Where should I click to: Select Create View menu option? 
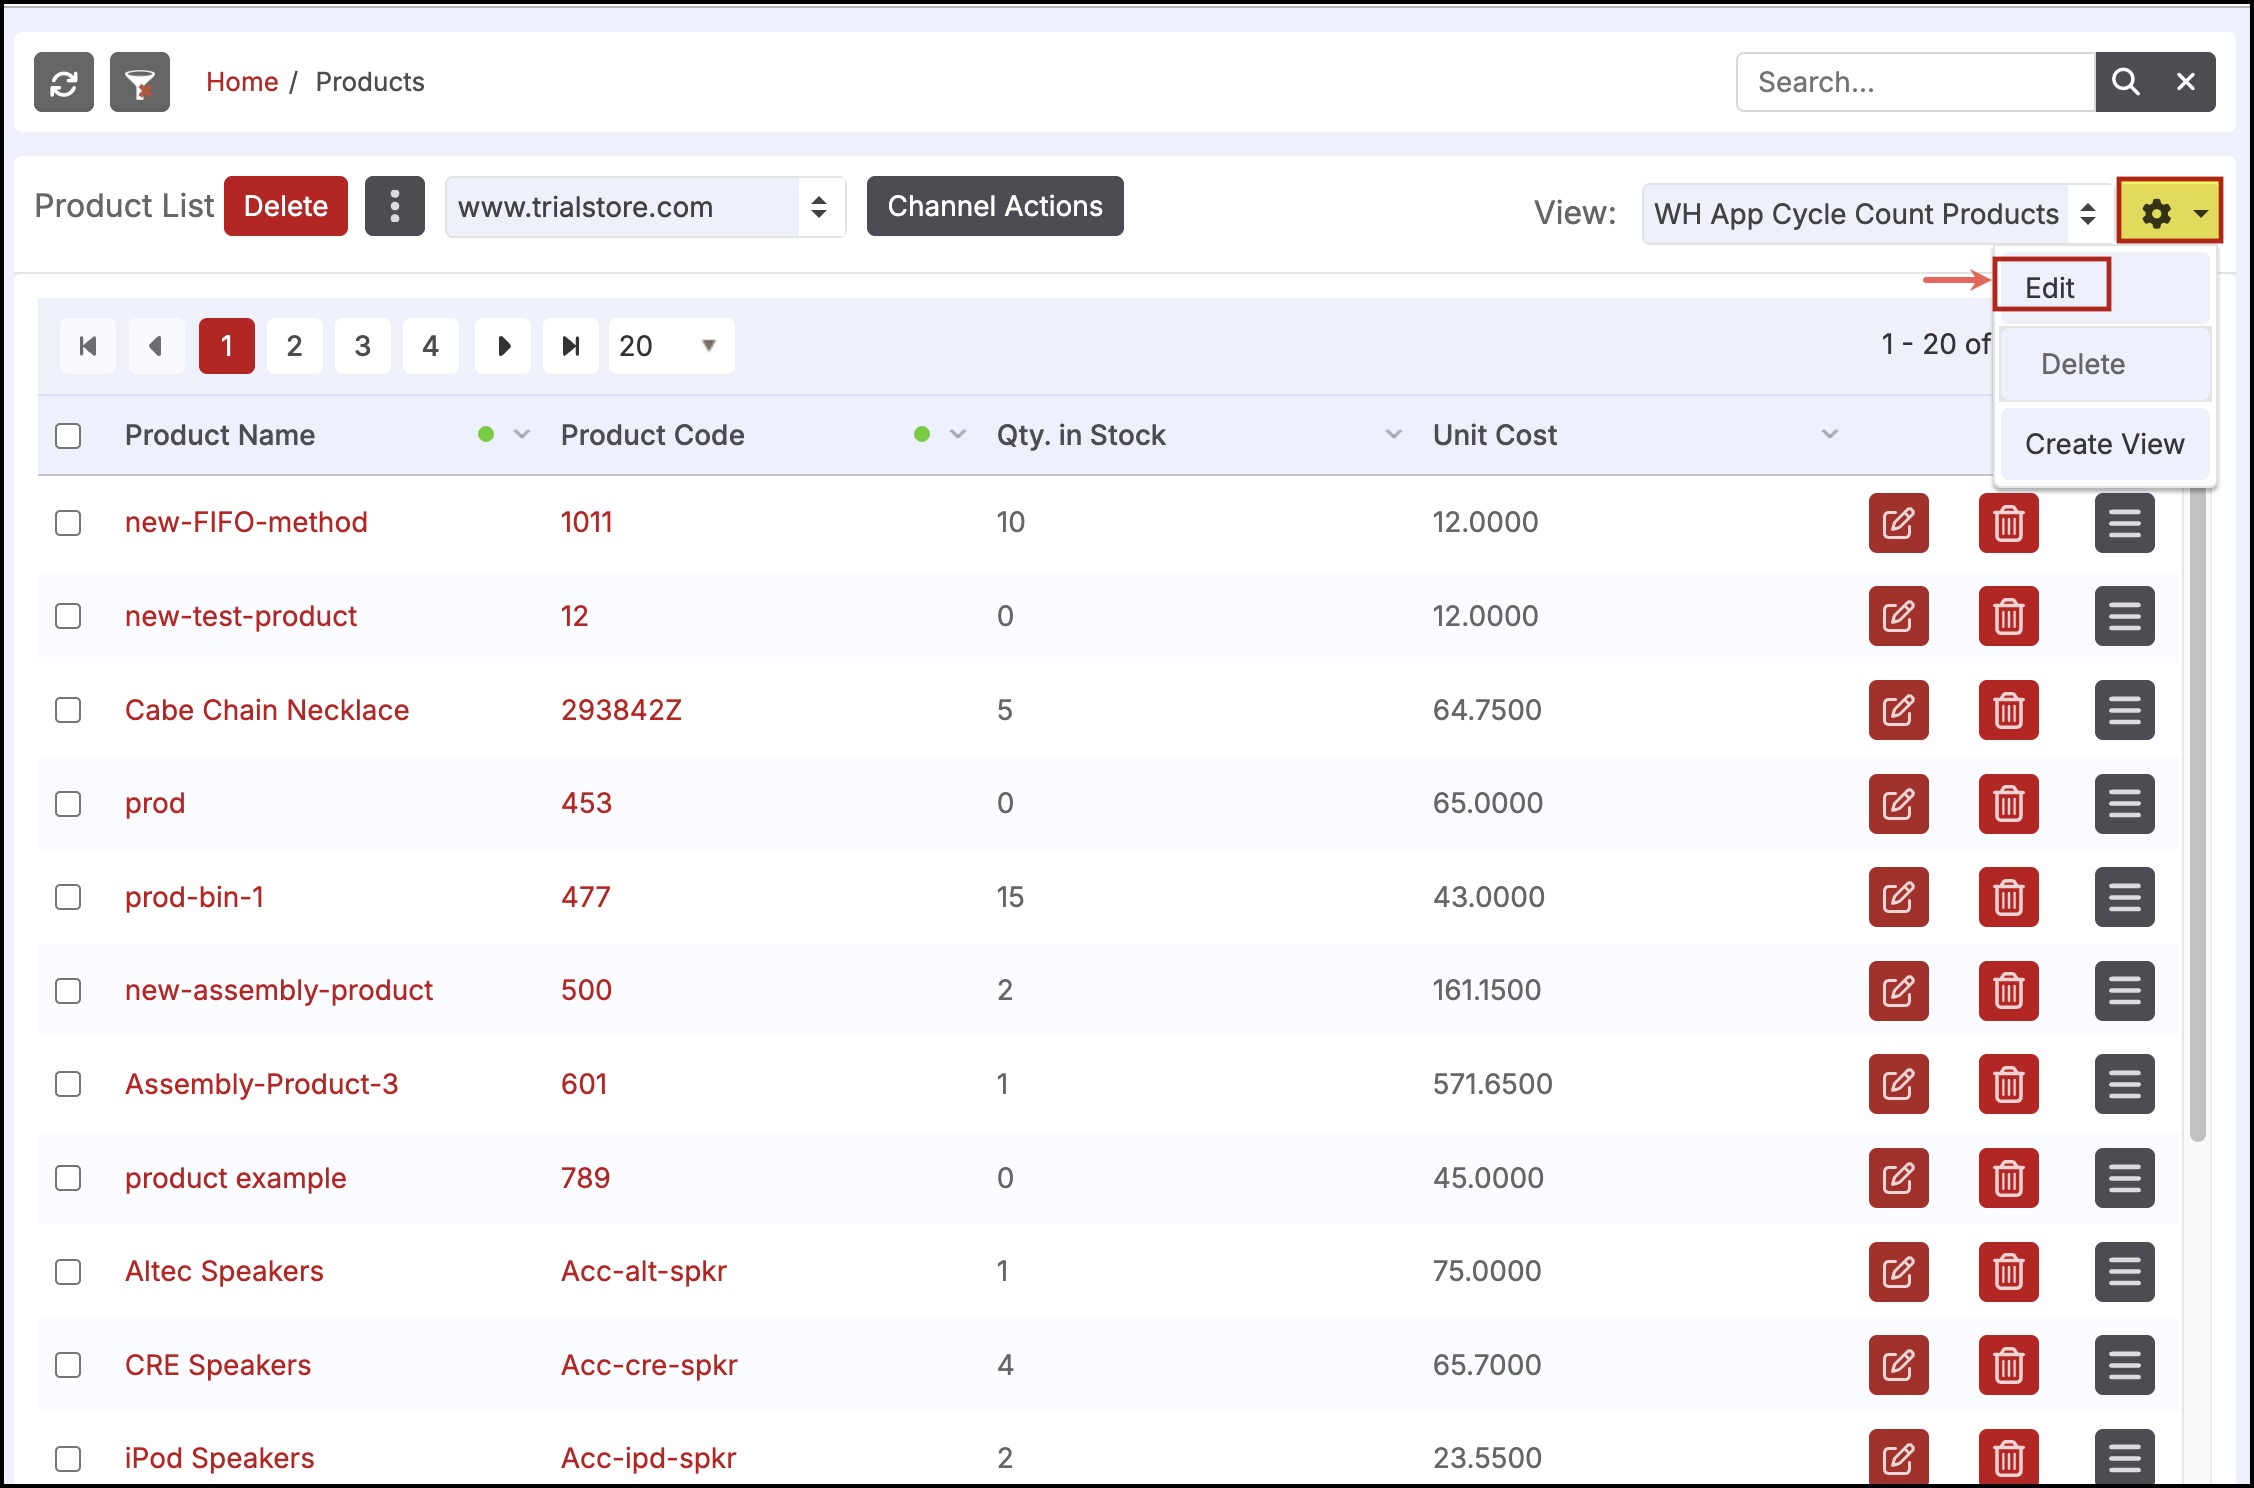2104,444
